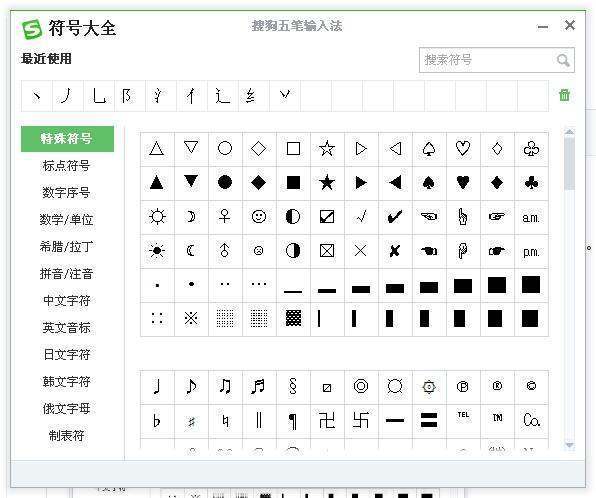Insert the double circle bullseye symbol
Screen dimensions: 596x498
361,387
